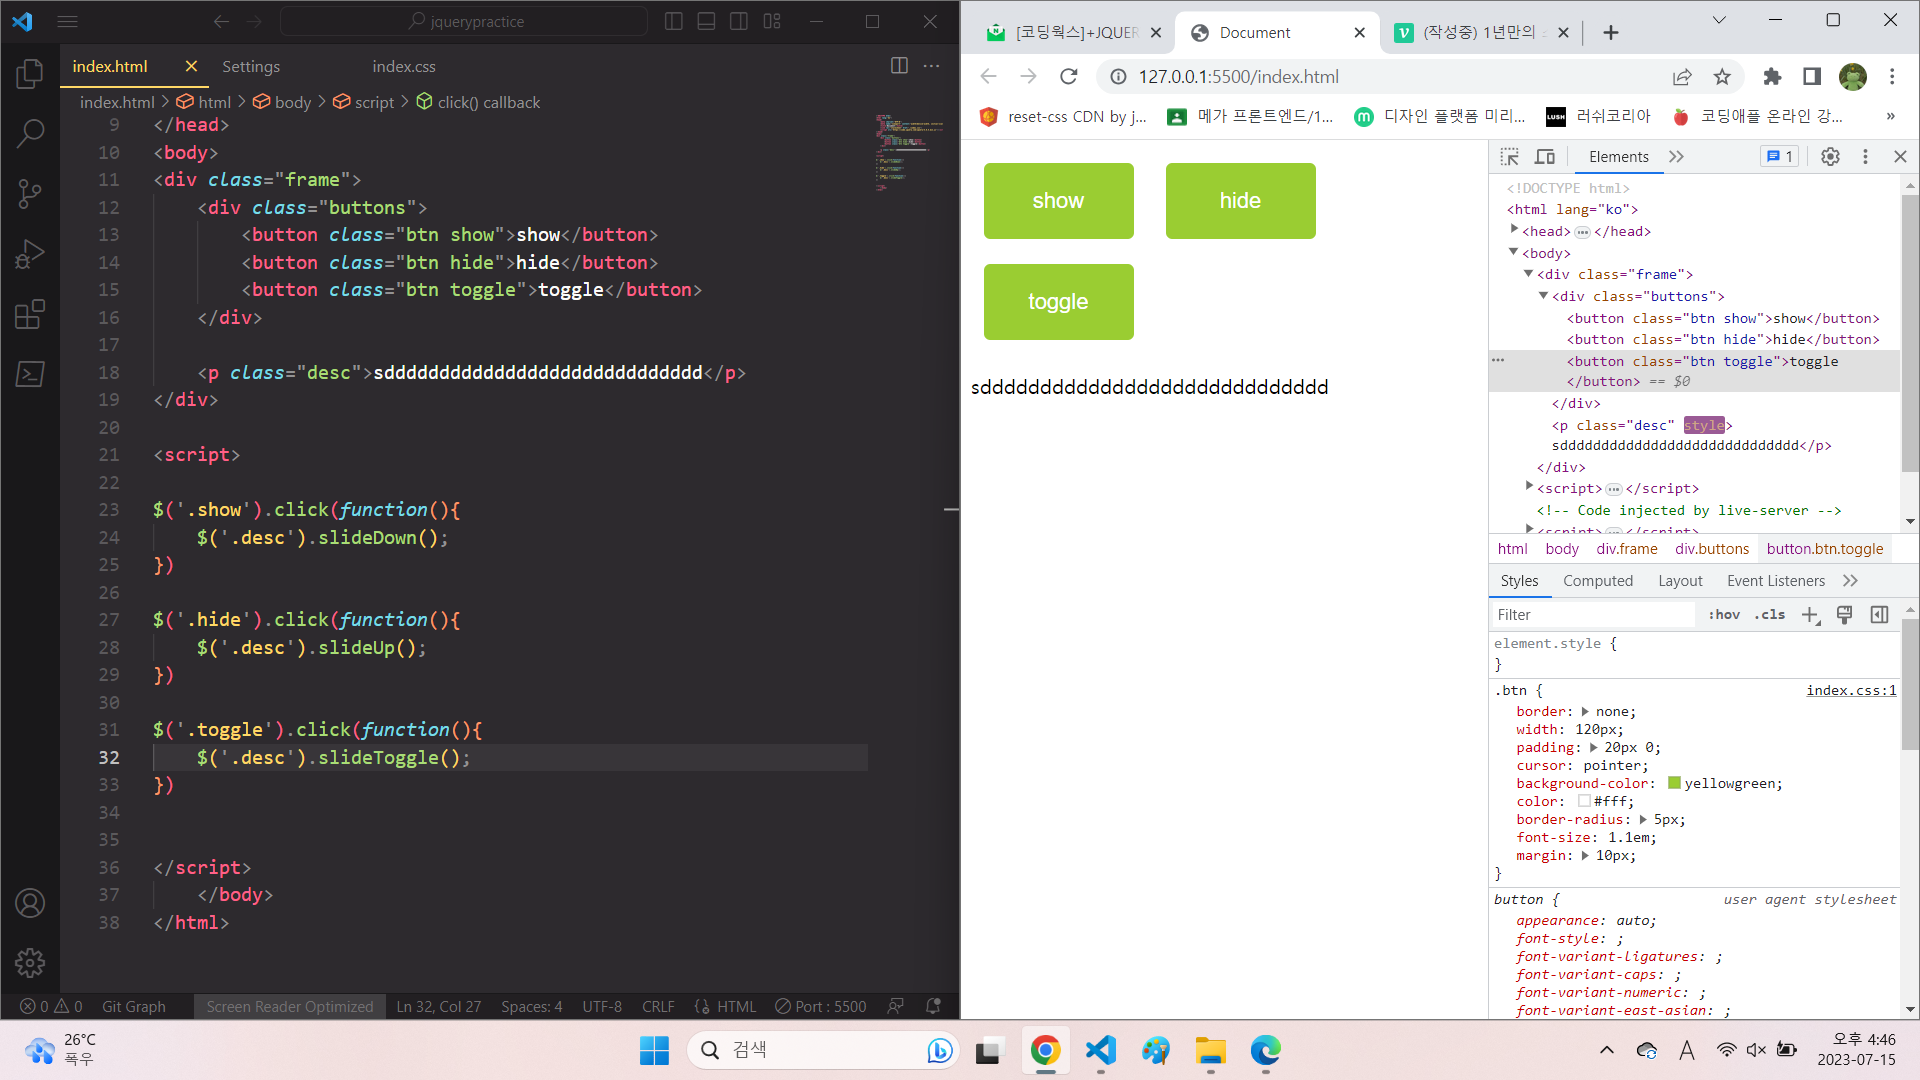
Task: Toggle VS Code bottom panel layout
Action: [706, 21]
